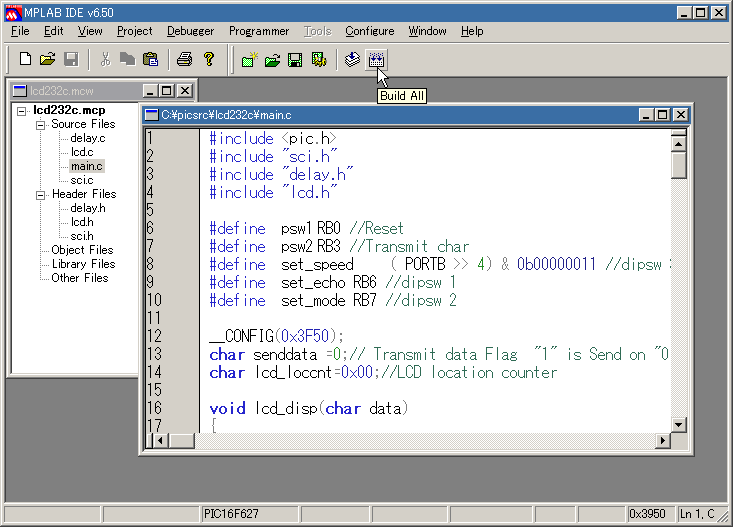The image size is (733, 527).
Task: Open the Help menu
Action: tap(472, 31)
